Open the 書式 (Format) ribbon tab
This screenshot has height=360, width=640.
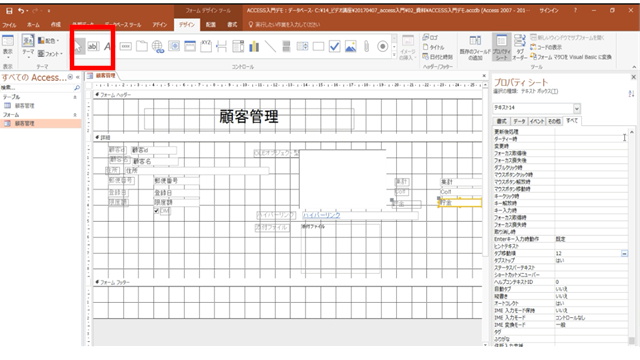[x=232, y=25]
